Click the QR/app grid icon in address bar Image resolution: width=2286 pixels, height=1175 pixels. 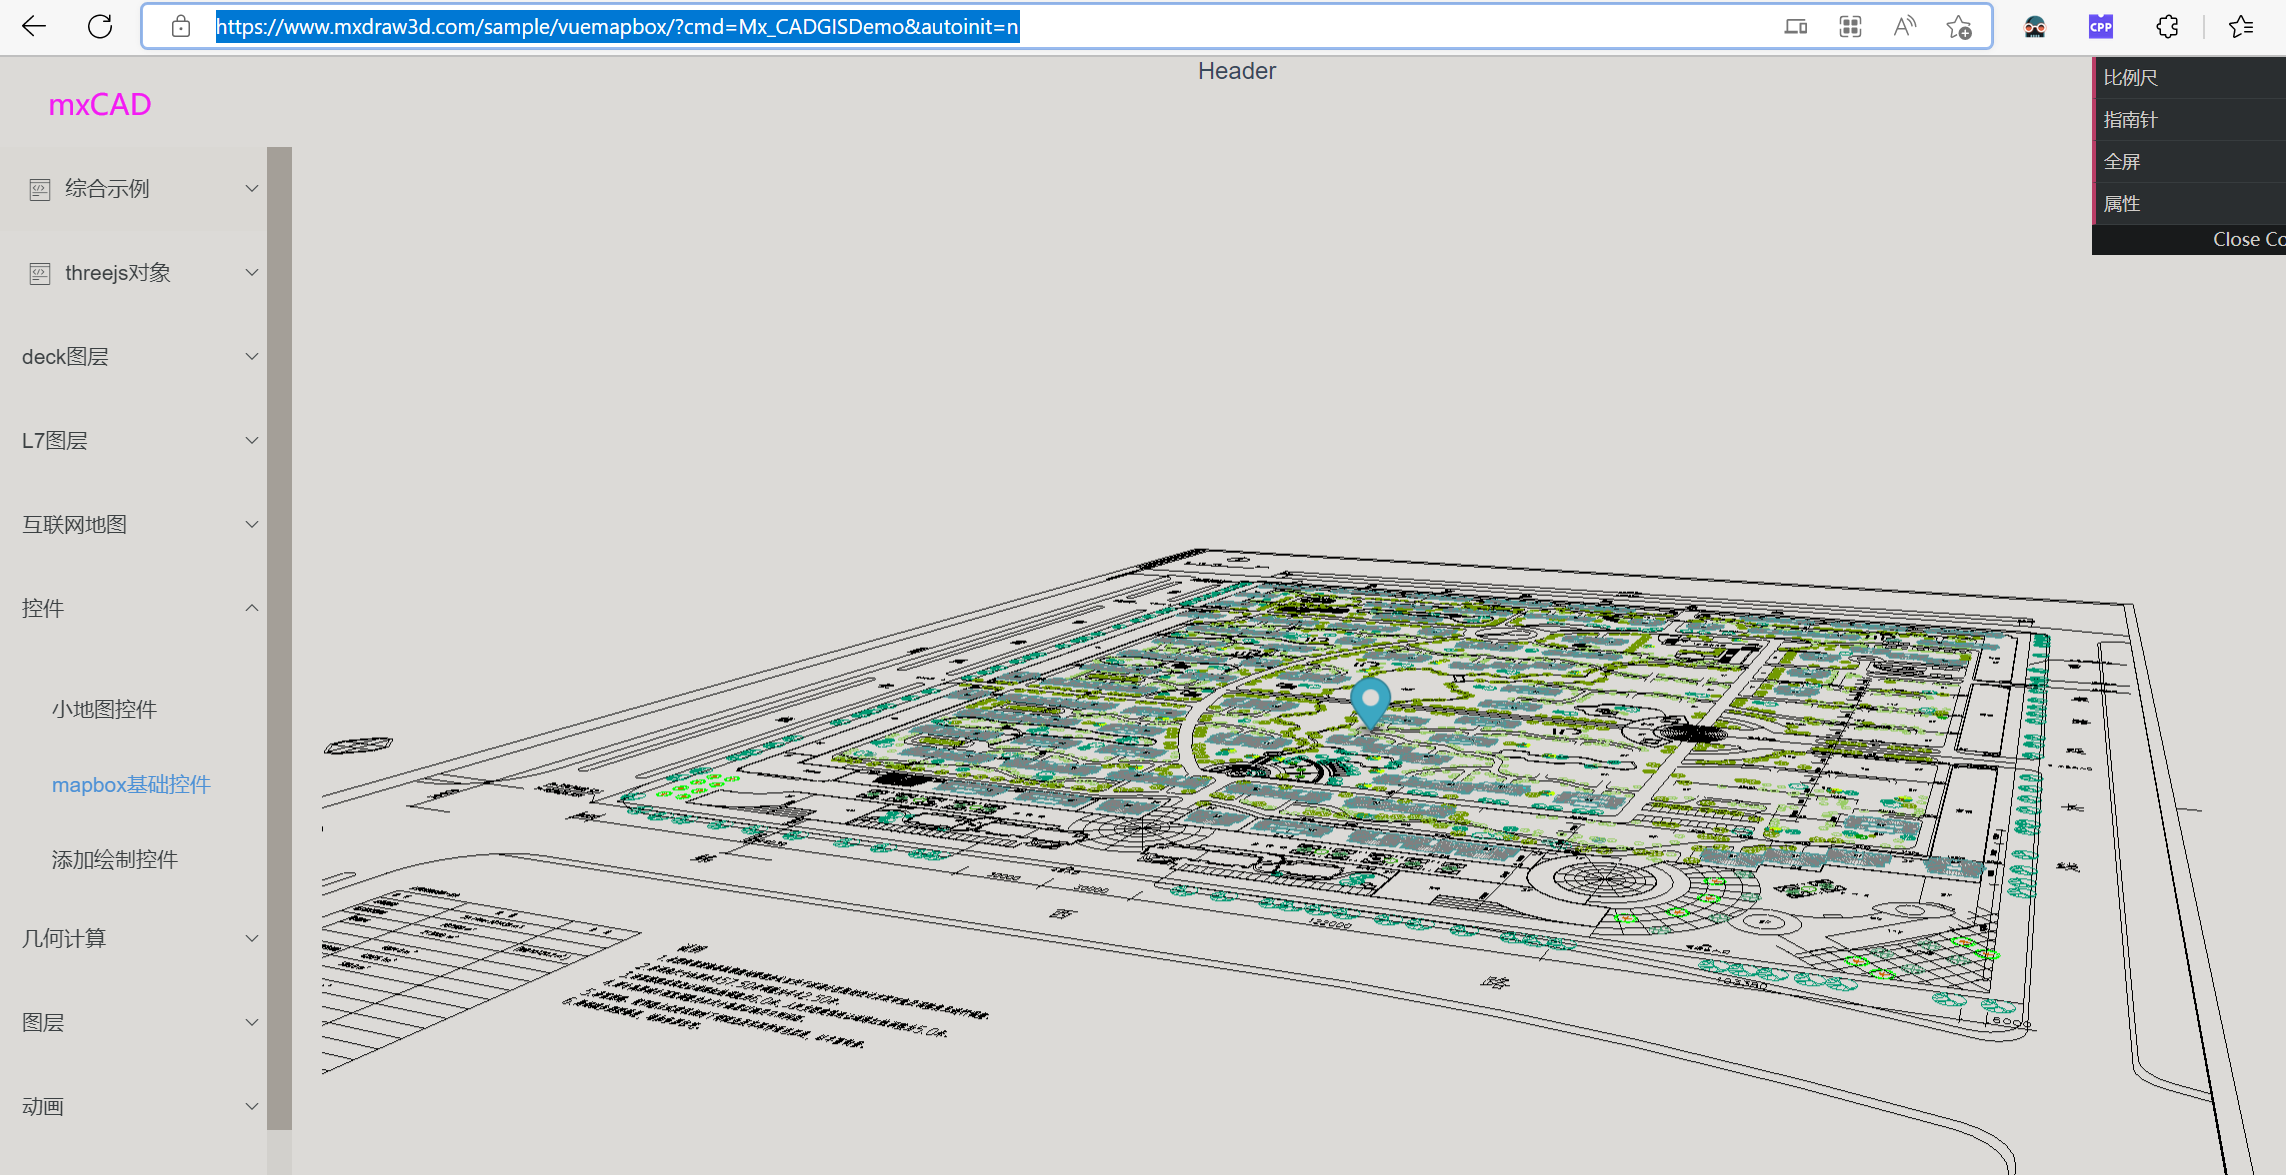click(1850, 27)
